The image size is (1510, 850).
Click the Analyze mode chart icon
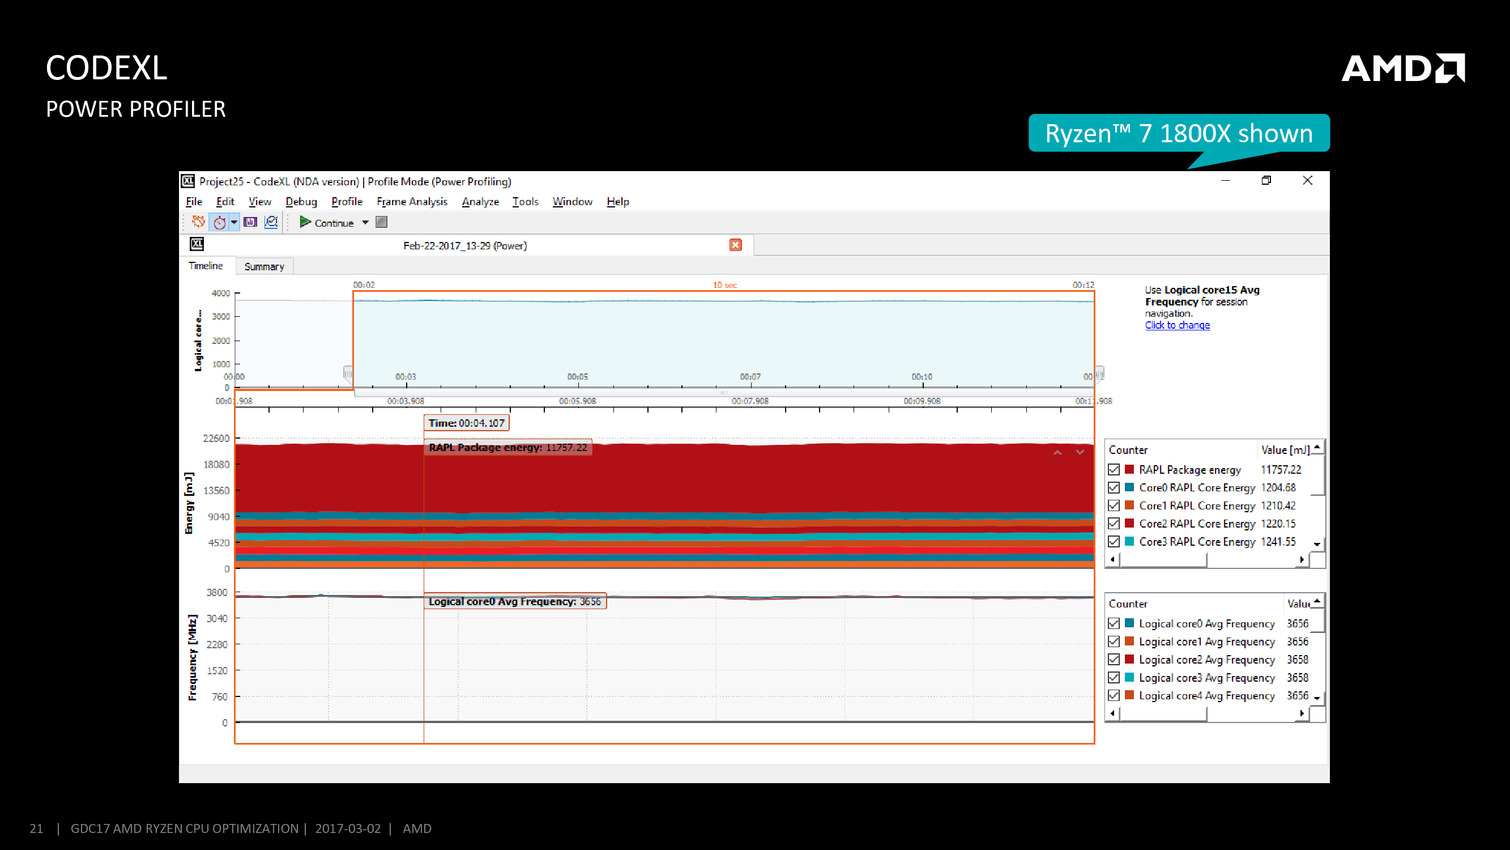click(271, 222)
